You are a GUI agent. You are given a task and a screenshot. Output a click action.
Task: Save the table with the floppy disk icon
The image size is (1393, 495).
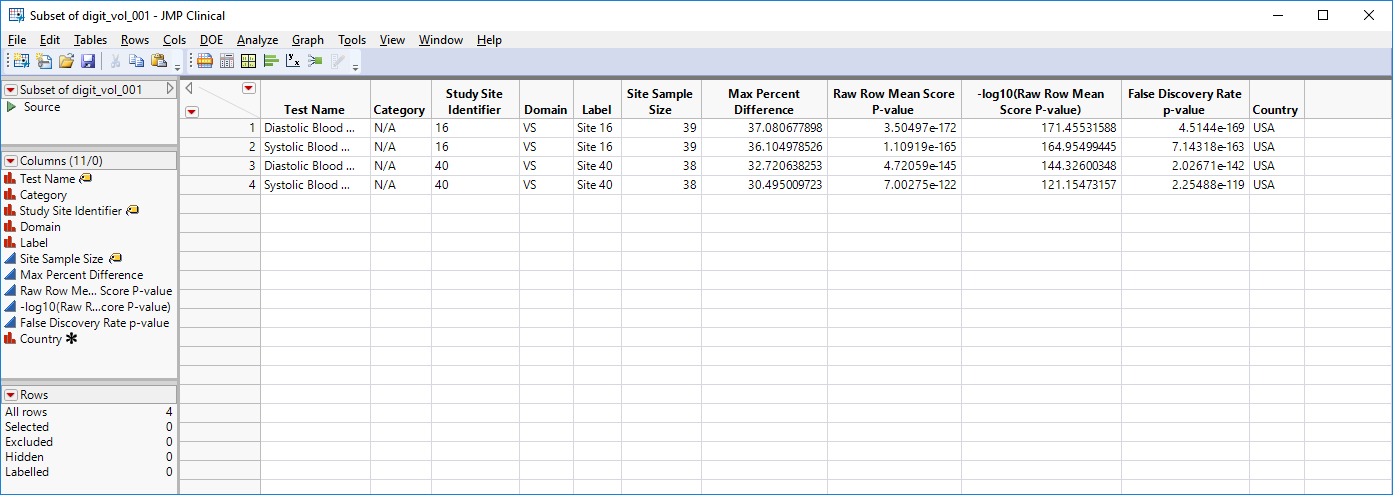click(x=88, y=62)
